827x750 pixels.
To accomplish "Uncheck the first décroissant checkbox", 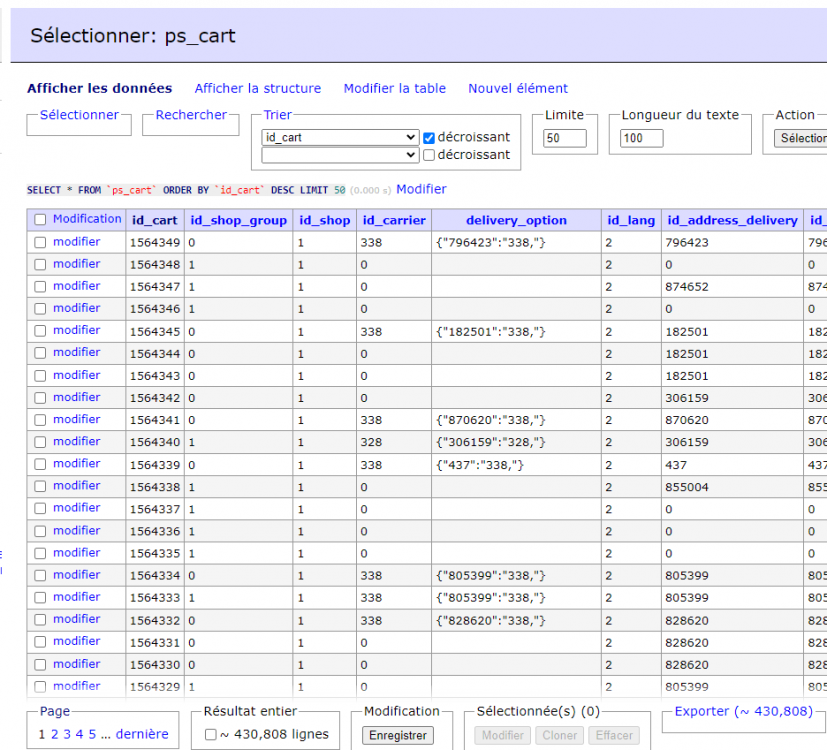I will 429,137.
